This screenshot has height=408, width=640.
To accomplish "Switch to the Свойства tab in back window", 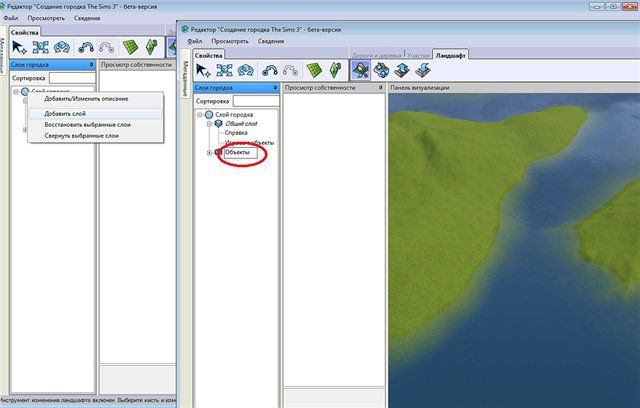I will [25, 32].
